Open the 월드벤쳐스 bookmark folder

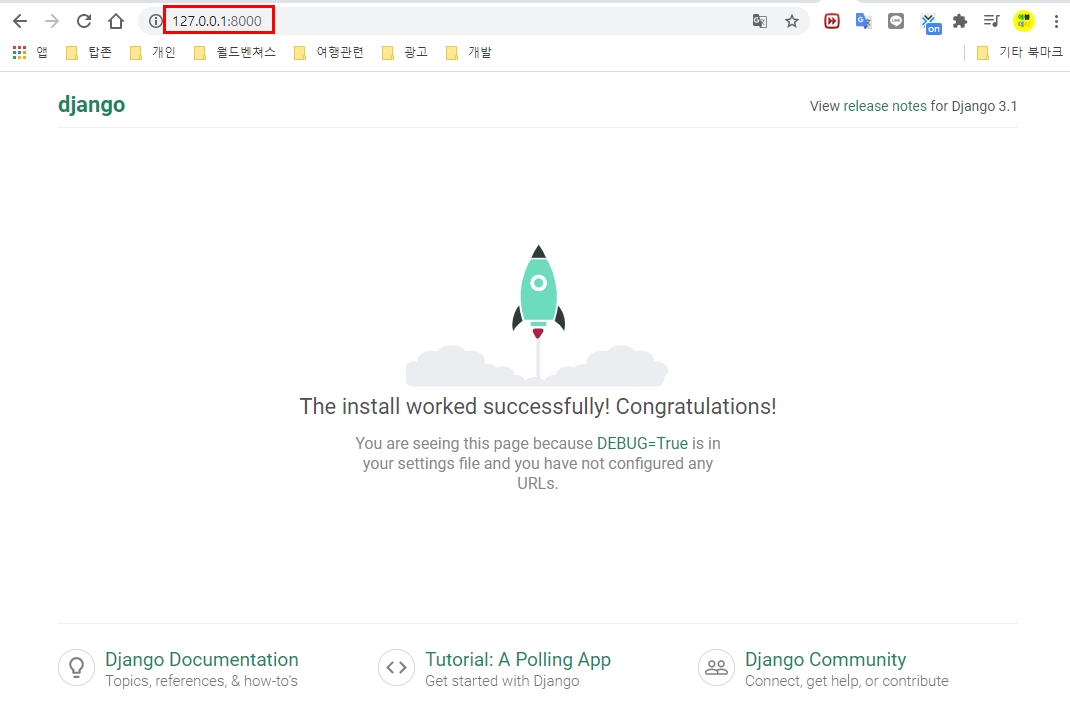coord(235,53)
